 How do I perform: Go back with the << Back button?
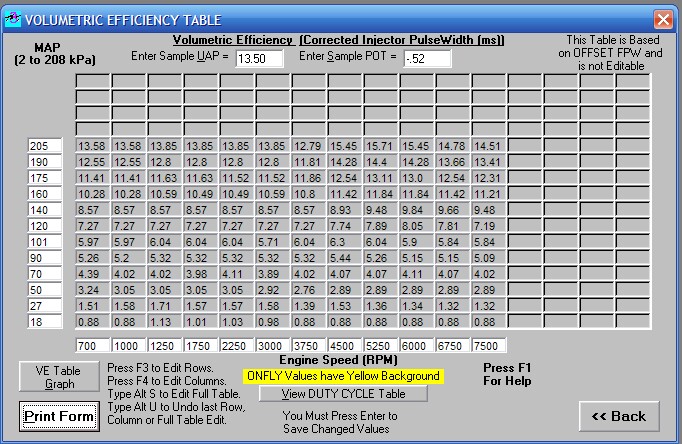tap(619, 417)
